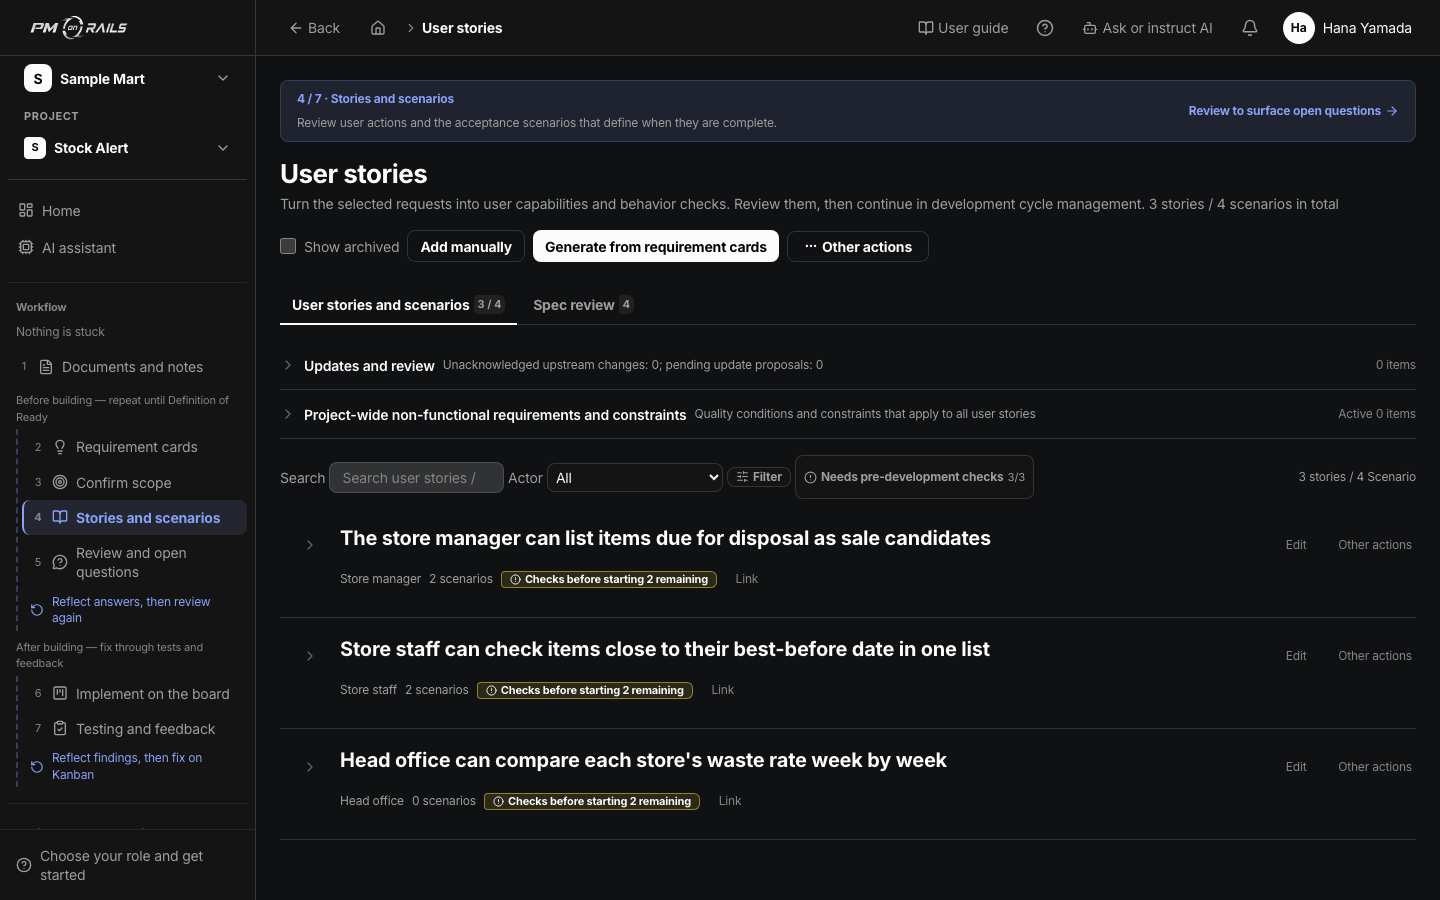Open the Confirm scope step
The width and height of the screenshot is (1440, 900).
[x=134, y=483]
